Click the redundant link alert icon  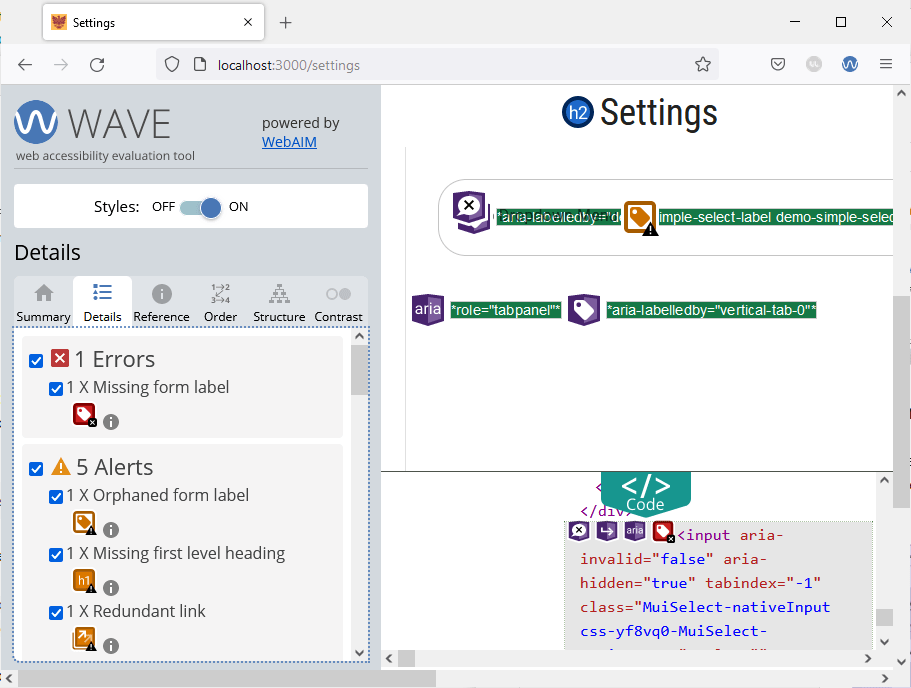(84, 639)
